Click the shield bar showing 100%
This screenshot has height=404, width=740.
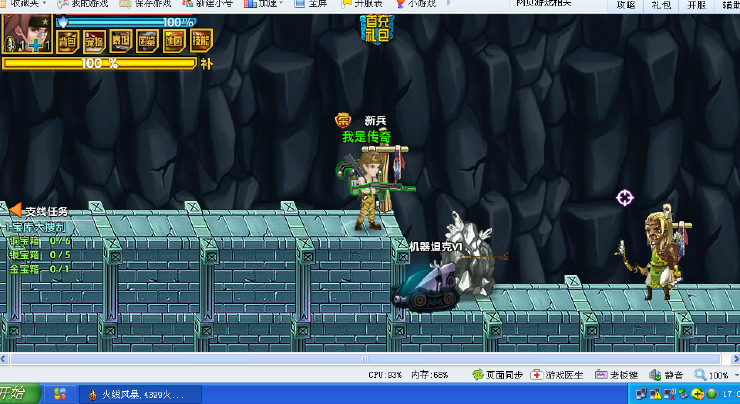click(x=126, y=22)
